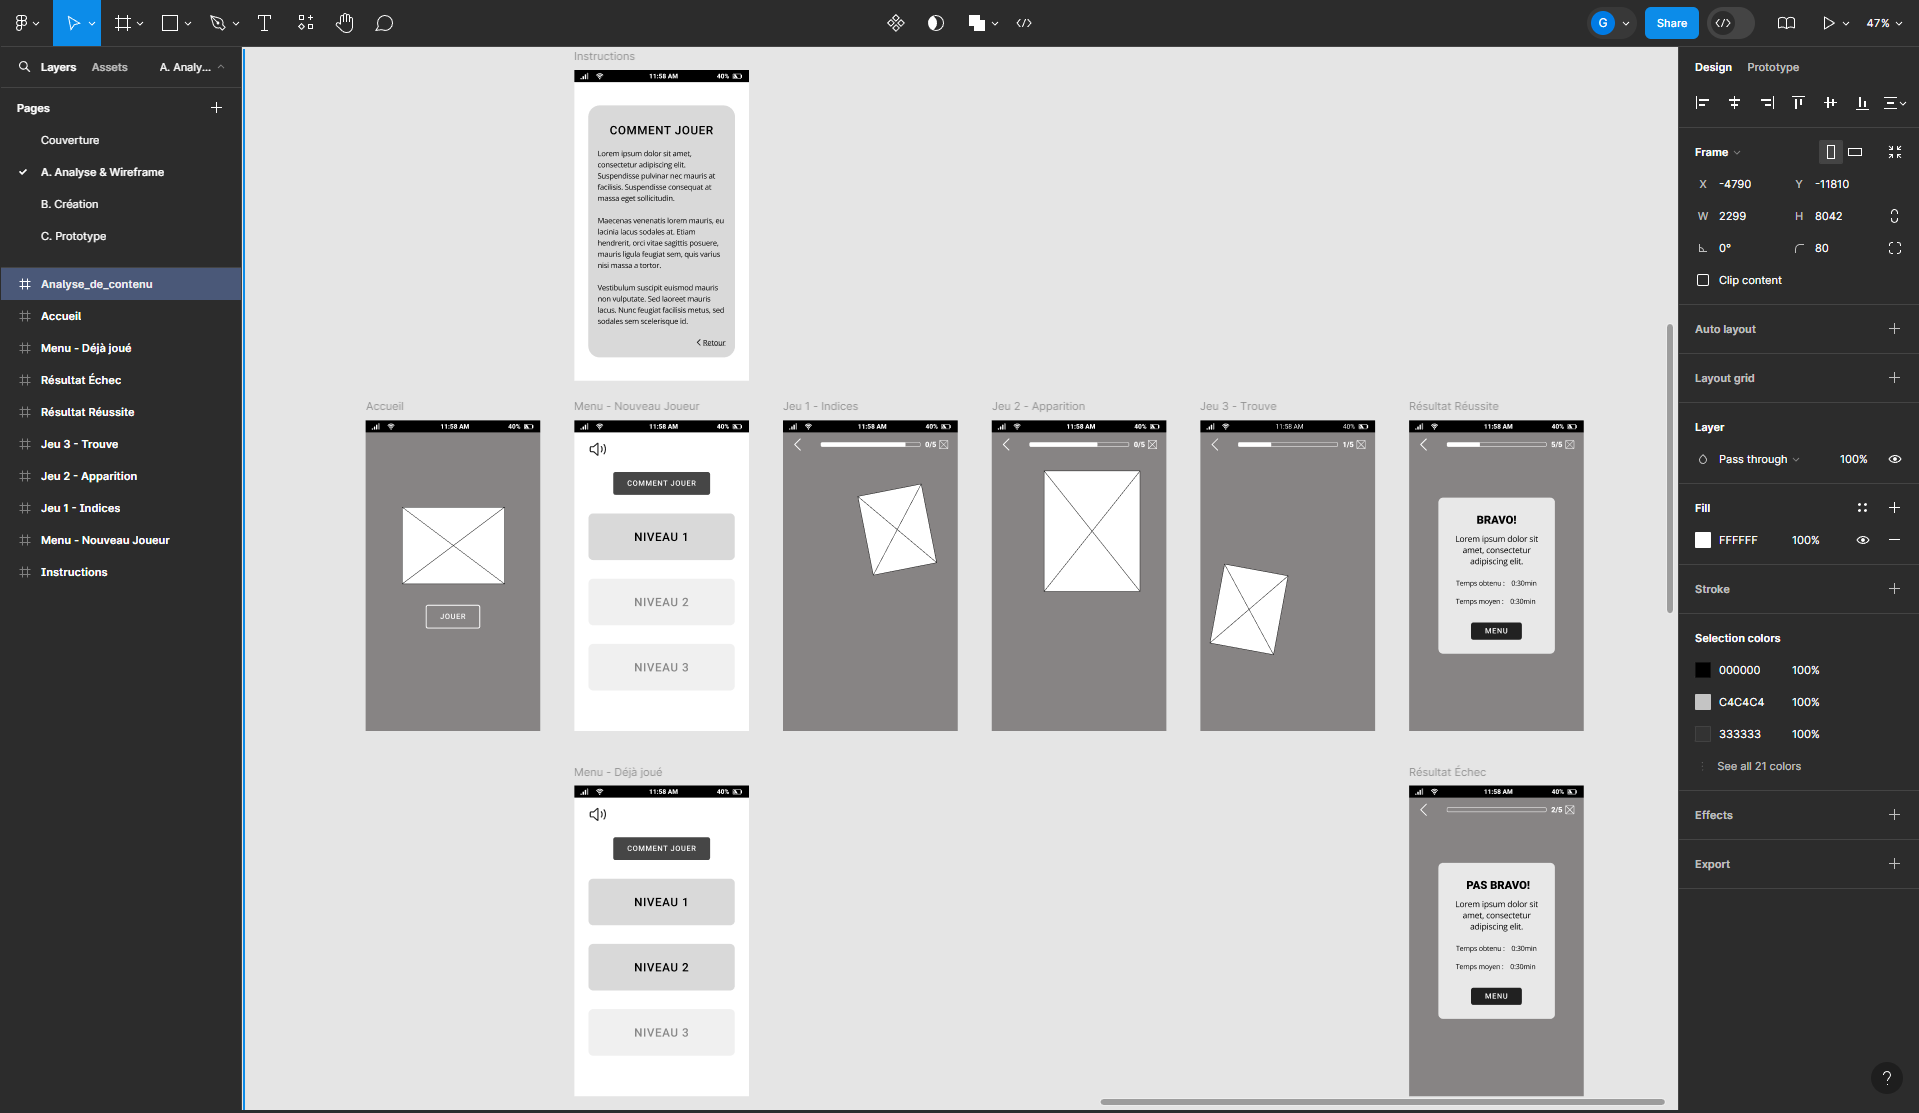Viewport: 1919px width, 1113px height.
Task: Select the FFFFFF fill color swatch
Action: click(1702, 540)
